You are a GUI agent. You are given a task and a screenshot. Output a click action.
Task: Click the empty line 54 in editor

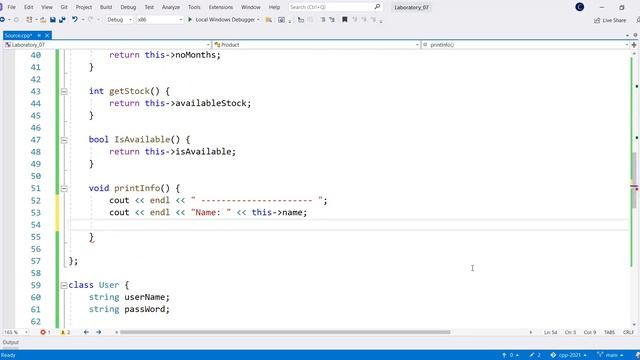[x=349, y=225]
